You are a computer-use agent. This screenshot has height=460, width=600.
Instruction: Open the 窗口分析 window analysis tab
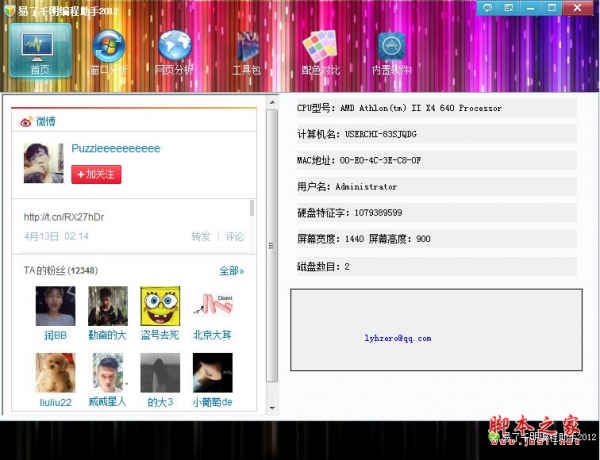pyautogui.click(x=109, y=52)
